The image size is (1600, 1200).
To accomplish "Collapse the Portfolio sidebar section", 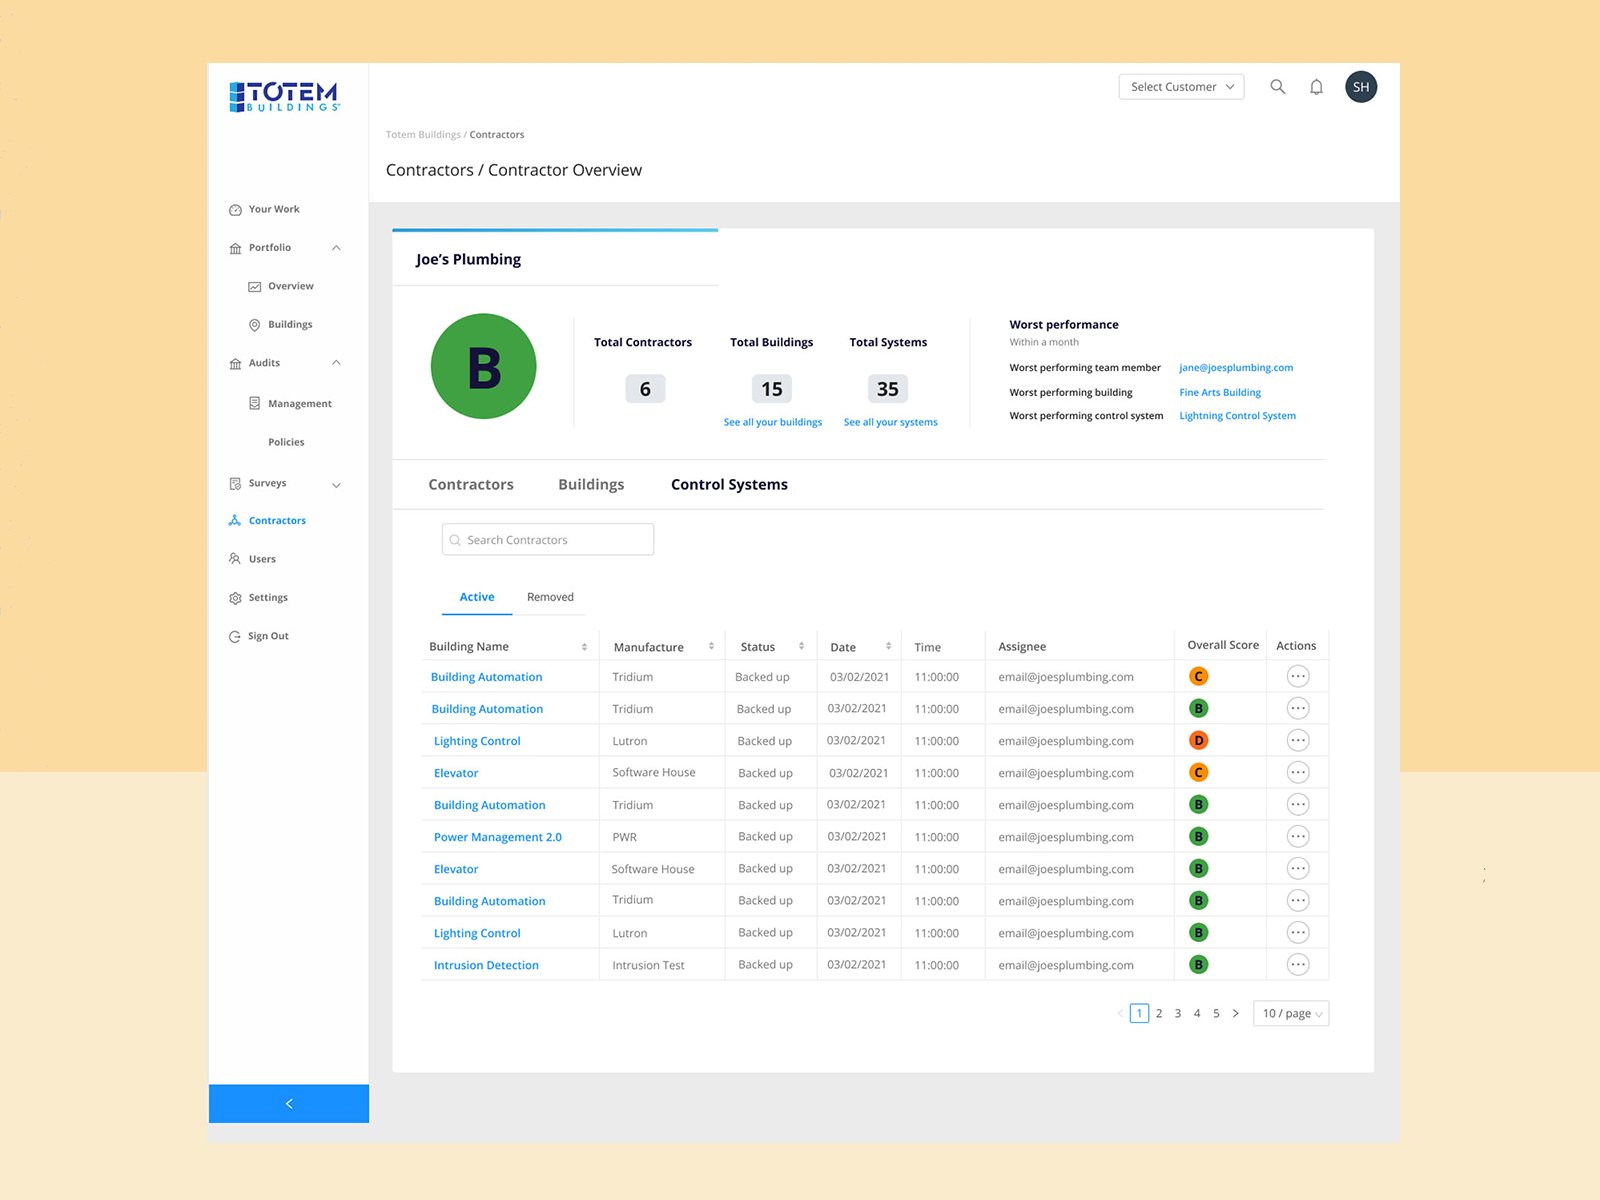I will (x=336, y=248).
